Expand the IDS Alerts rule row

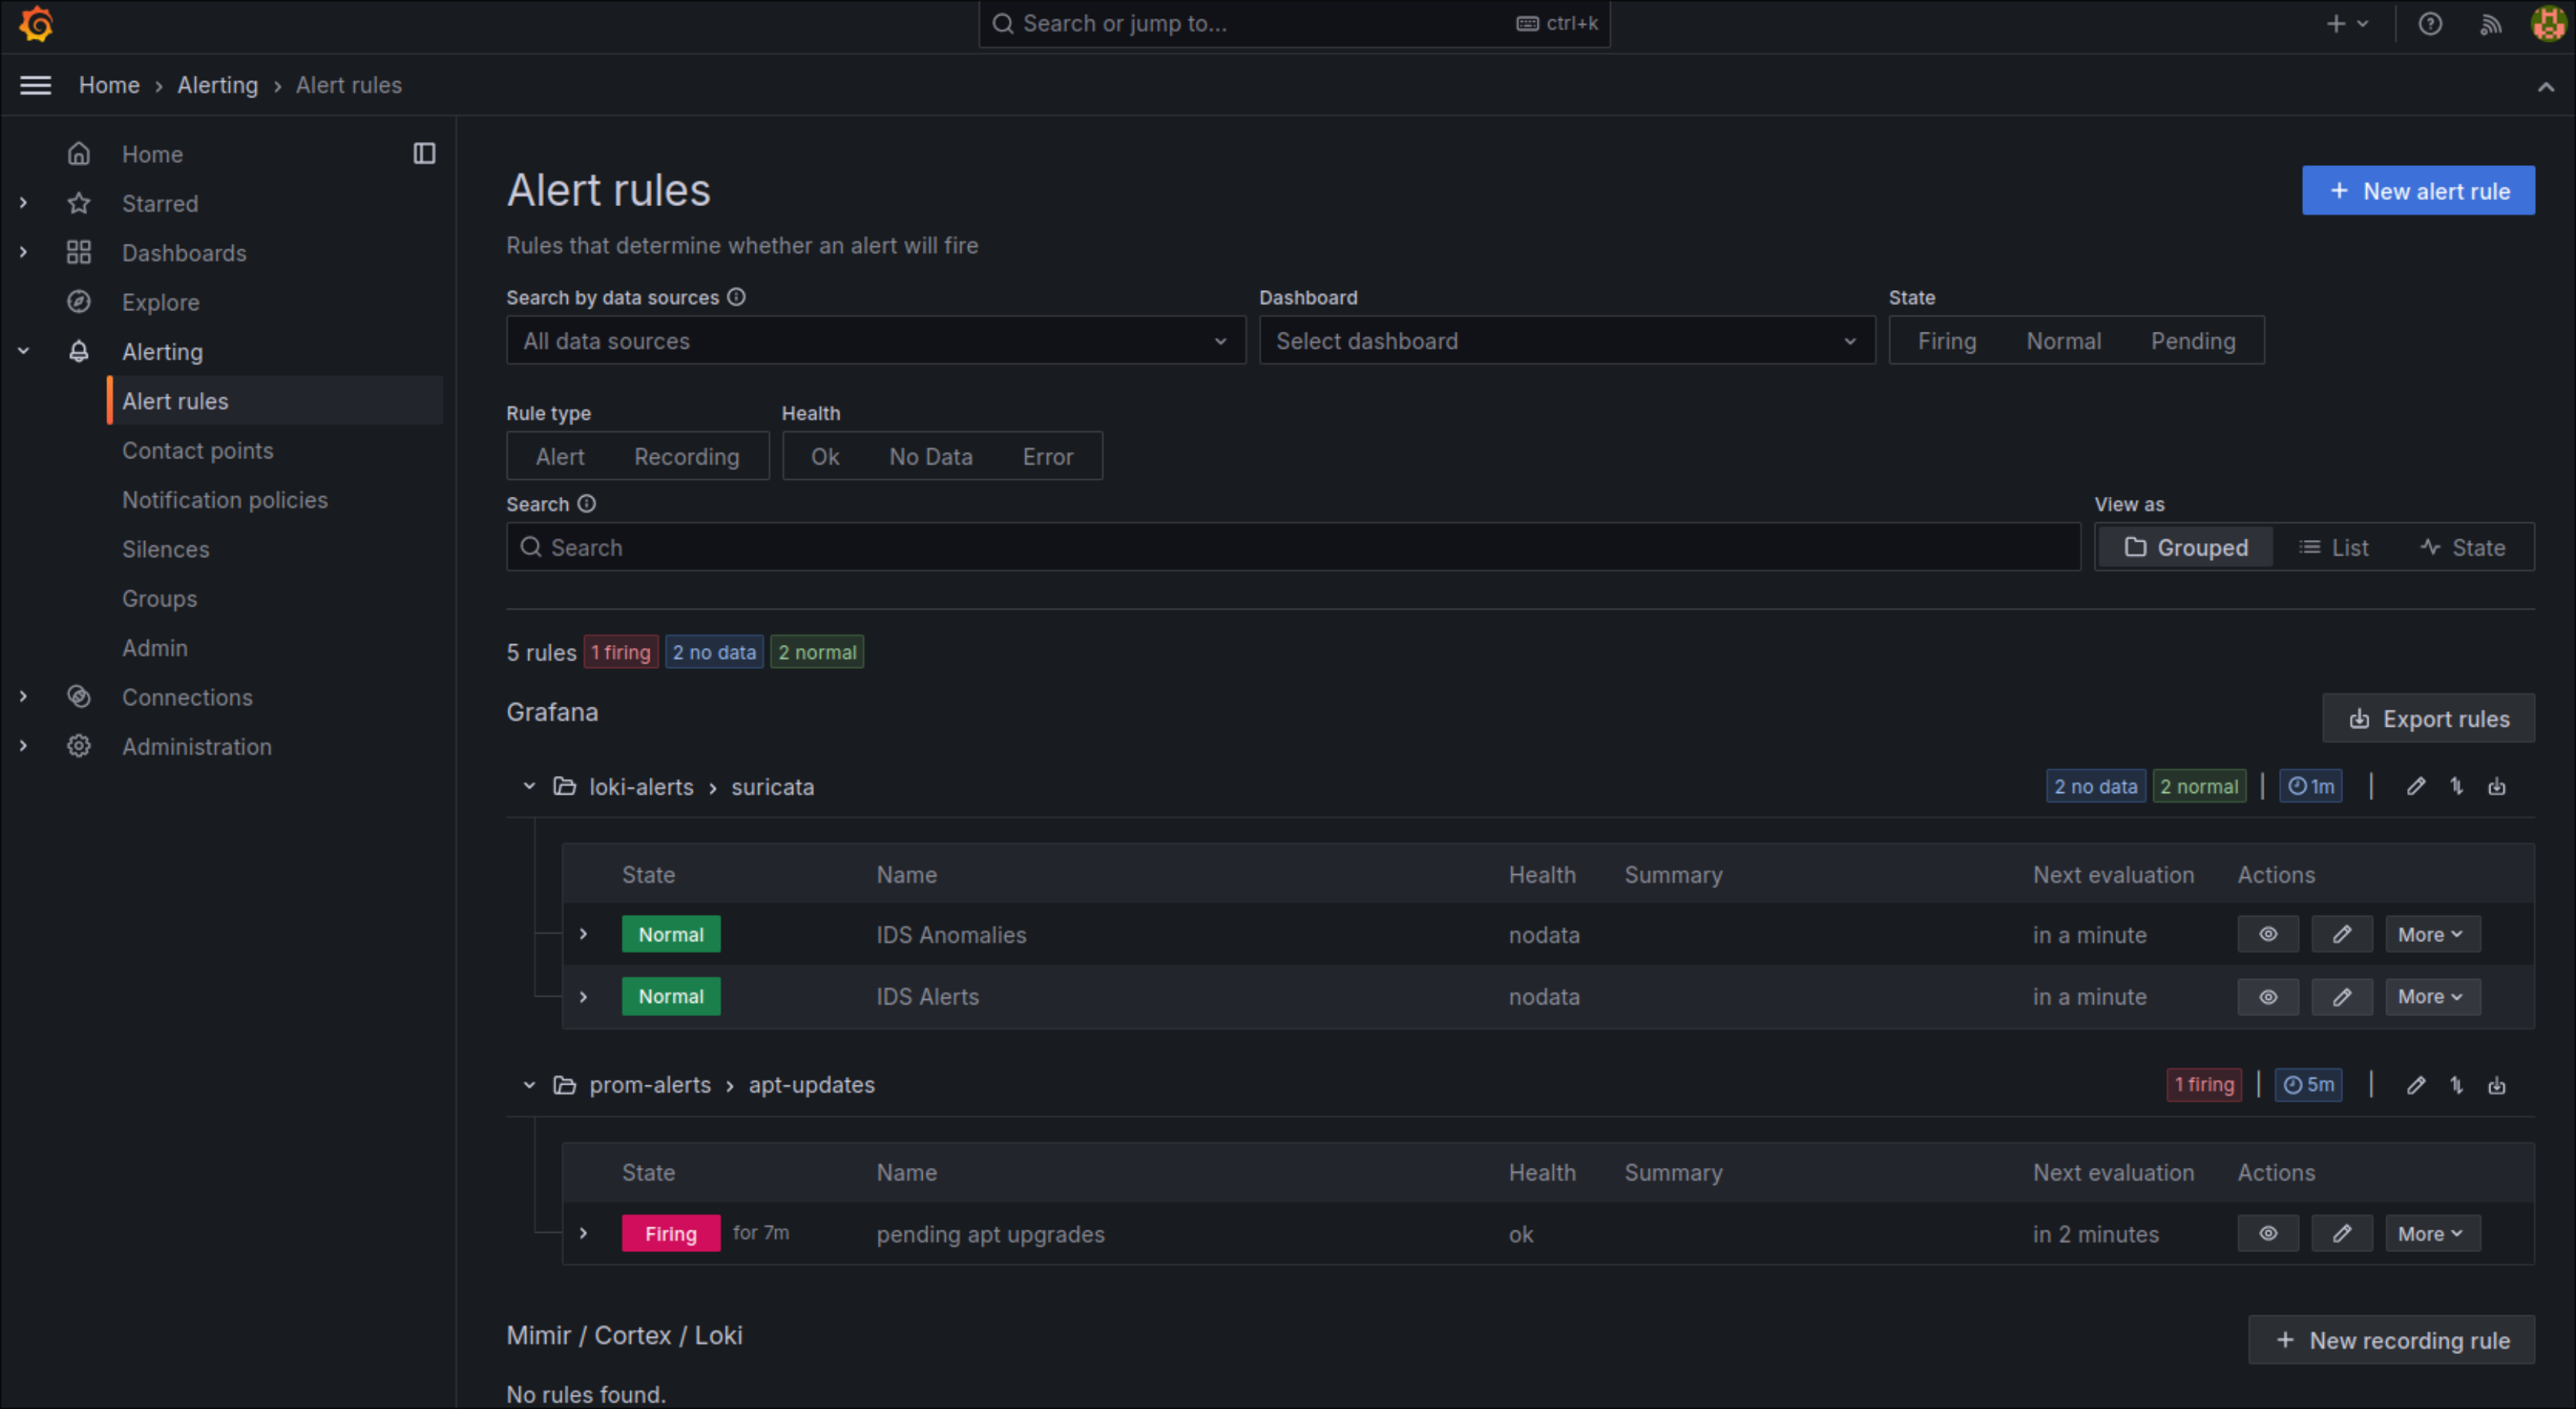[x=584, y=996]
